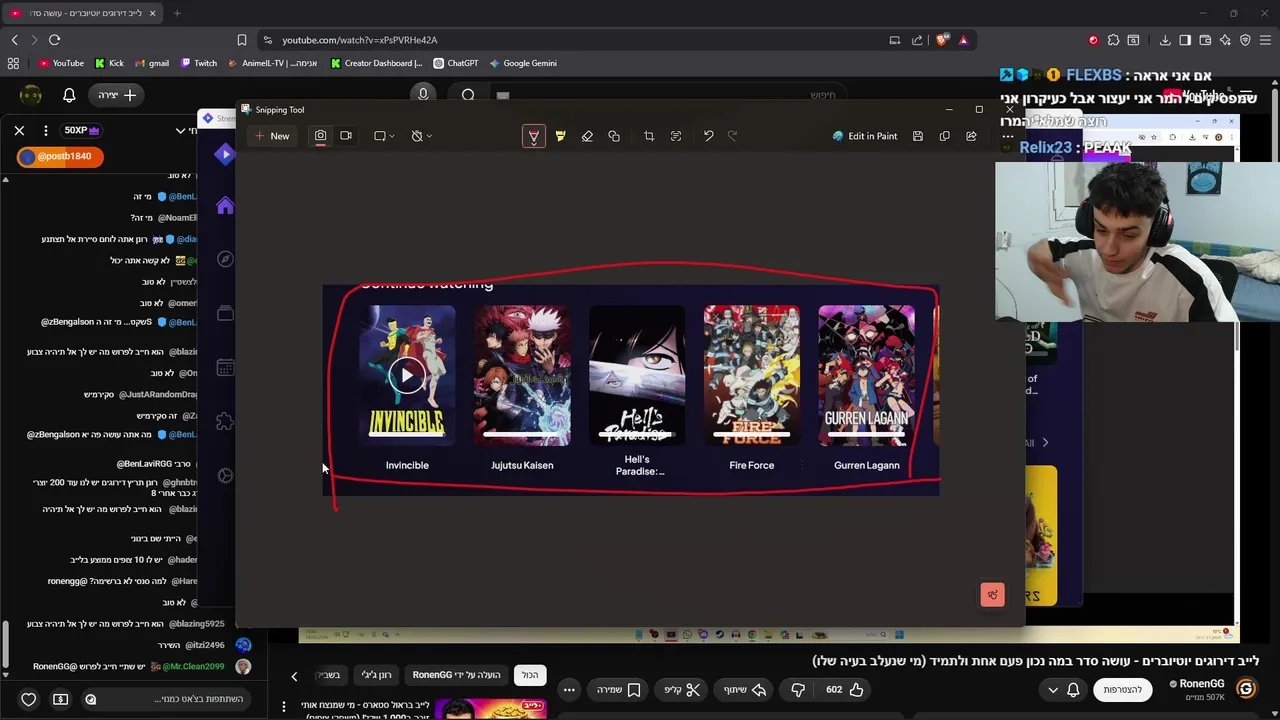Image resolution: width=1280 pixels, height=720 pixels.
Task: Expand the live chat mode dropdown chevron
Action: tap(180, 130)
